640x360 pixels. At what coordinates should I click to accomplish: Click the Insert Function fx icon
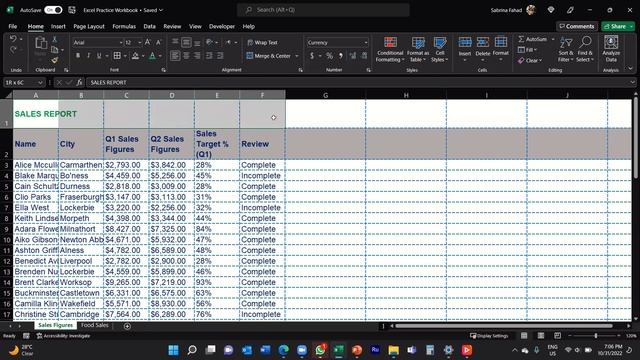pyautogui.click(x=80, y=82)
